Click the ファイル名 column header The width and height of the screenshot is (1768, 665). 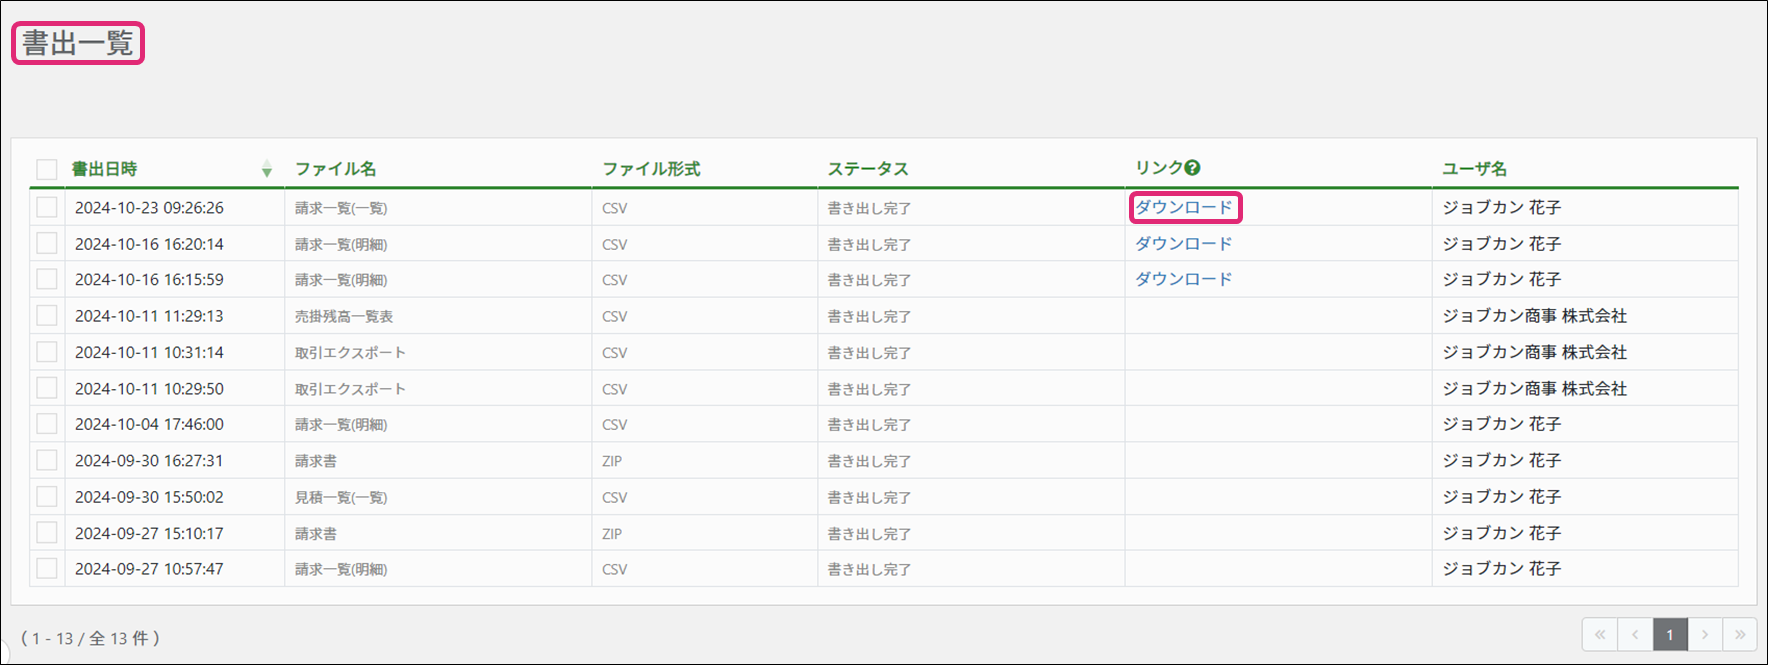[x=335, y=169]
